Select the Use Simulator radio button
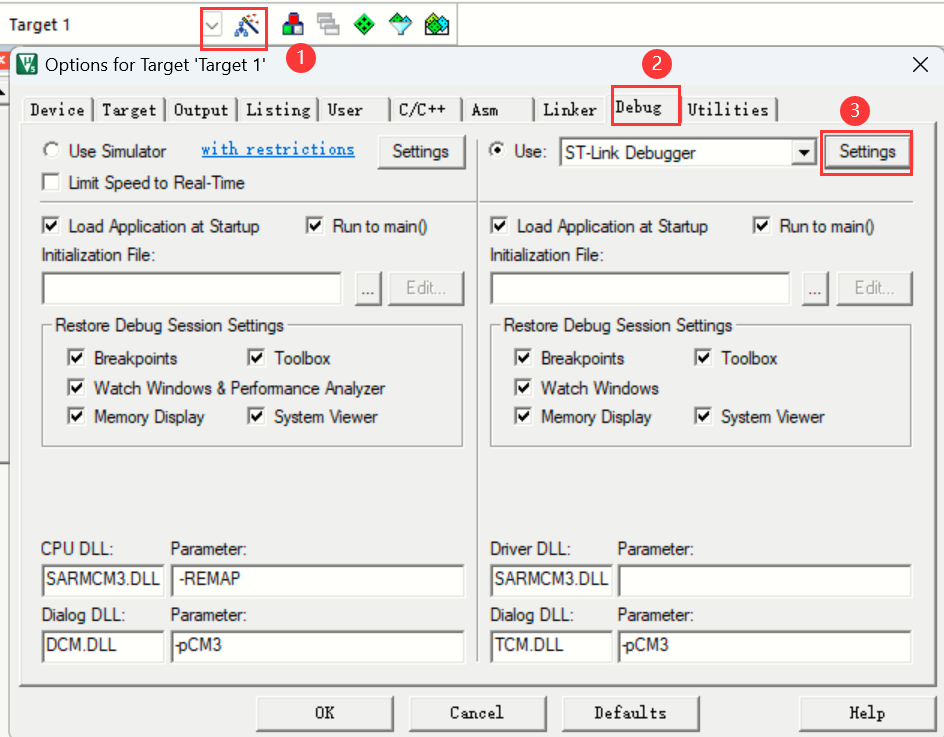 point(52,150)
